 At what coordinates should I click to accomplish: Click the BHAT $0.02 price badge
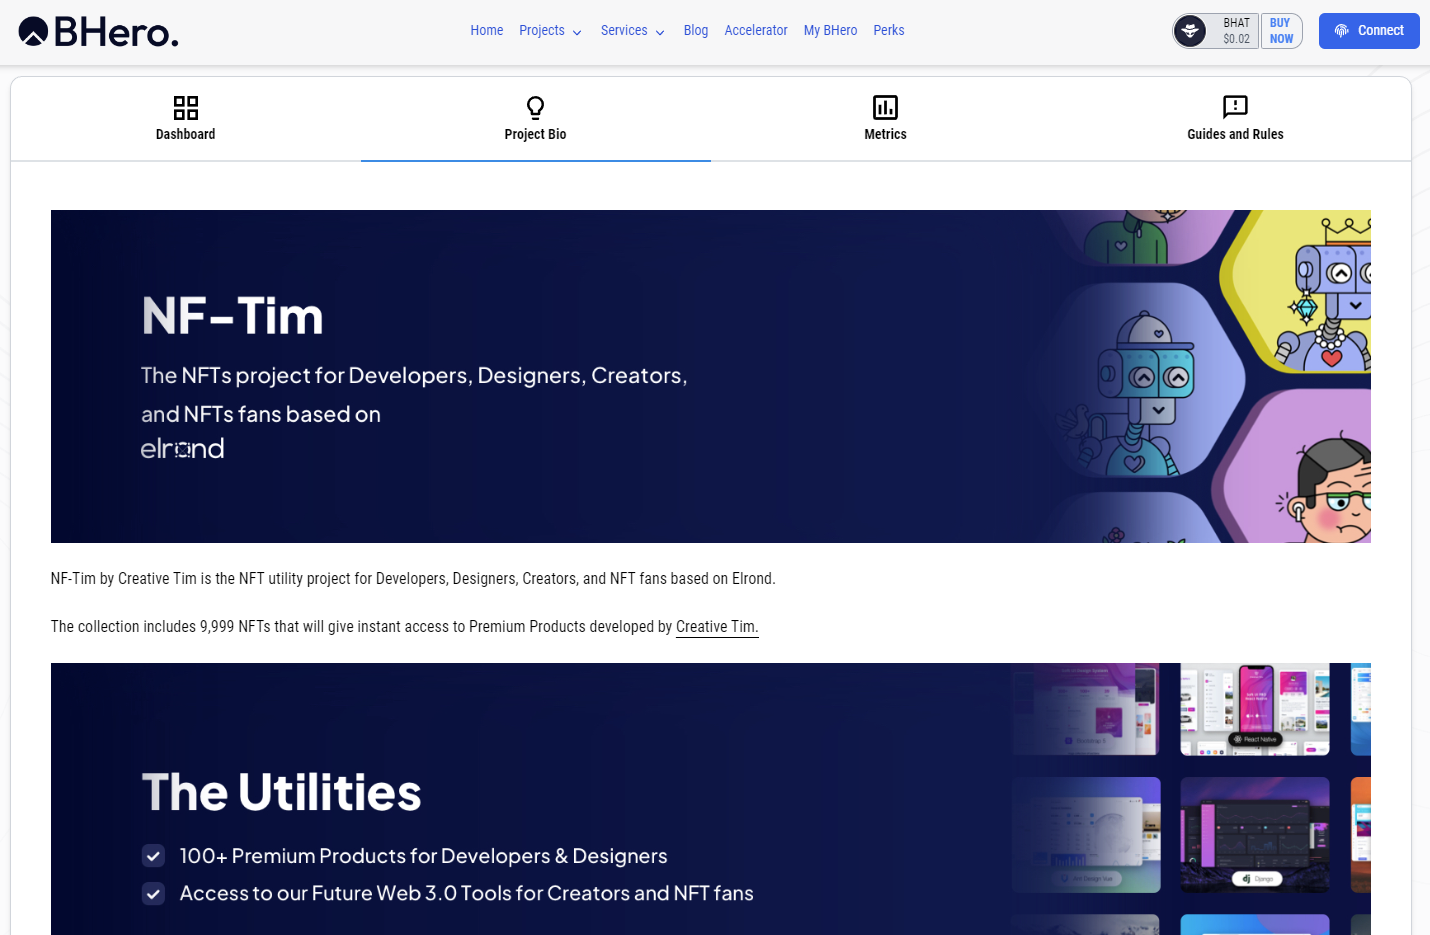tap(1216, 31)
